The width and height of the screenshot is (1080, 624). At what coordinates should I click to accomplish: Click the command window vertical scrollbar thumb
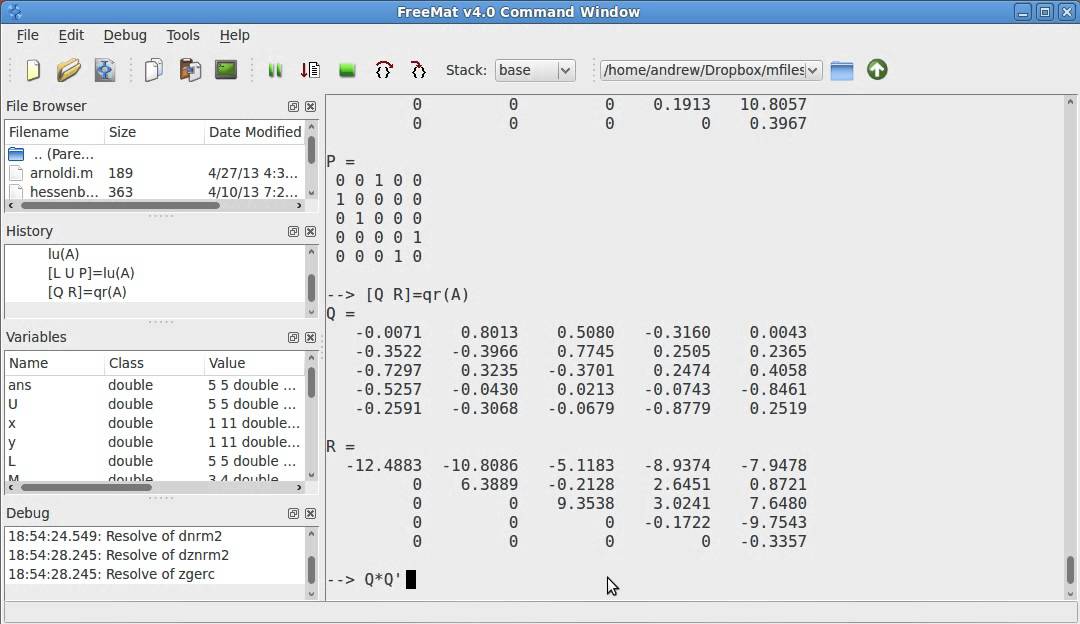click(1070, 570)
